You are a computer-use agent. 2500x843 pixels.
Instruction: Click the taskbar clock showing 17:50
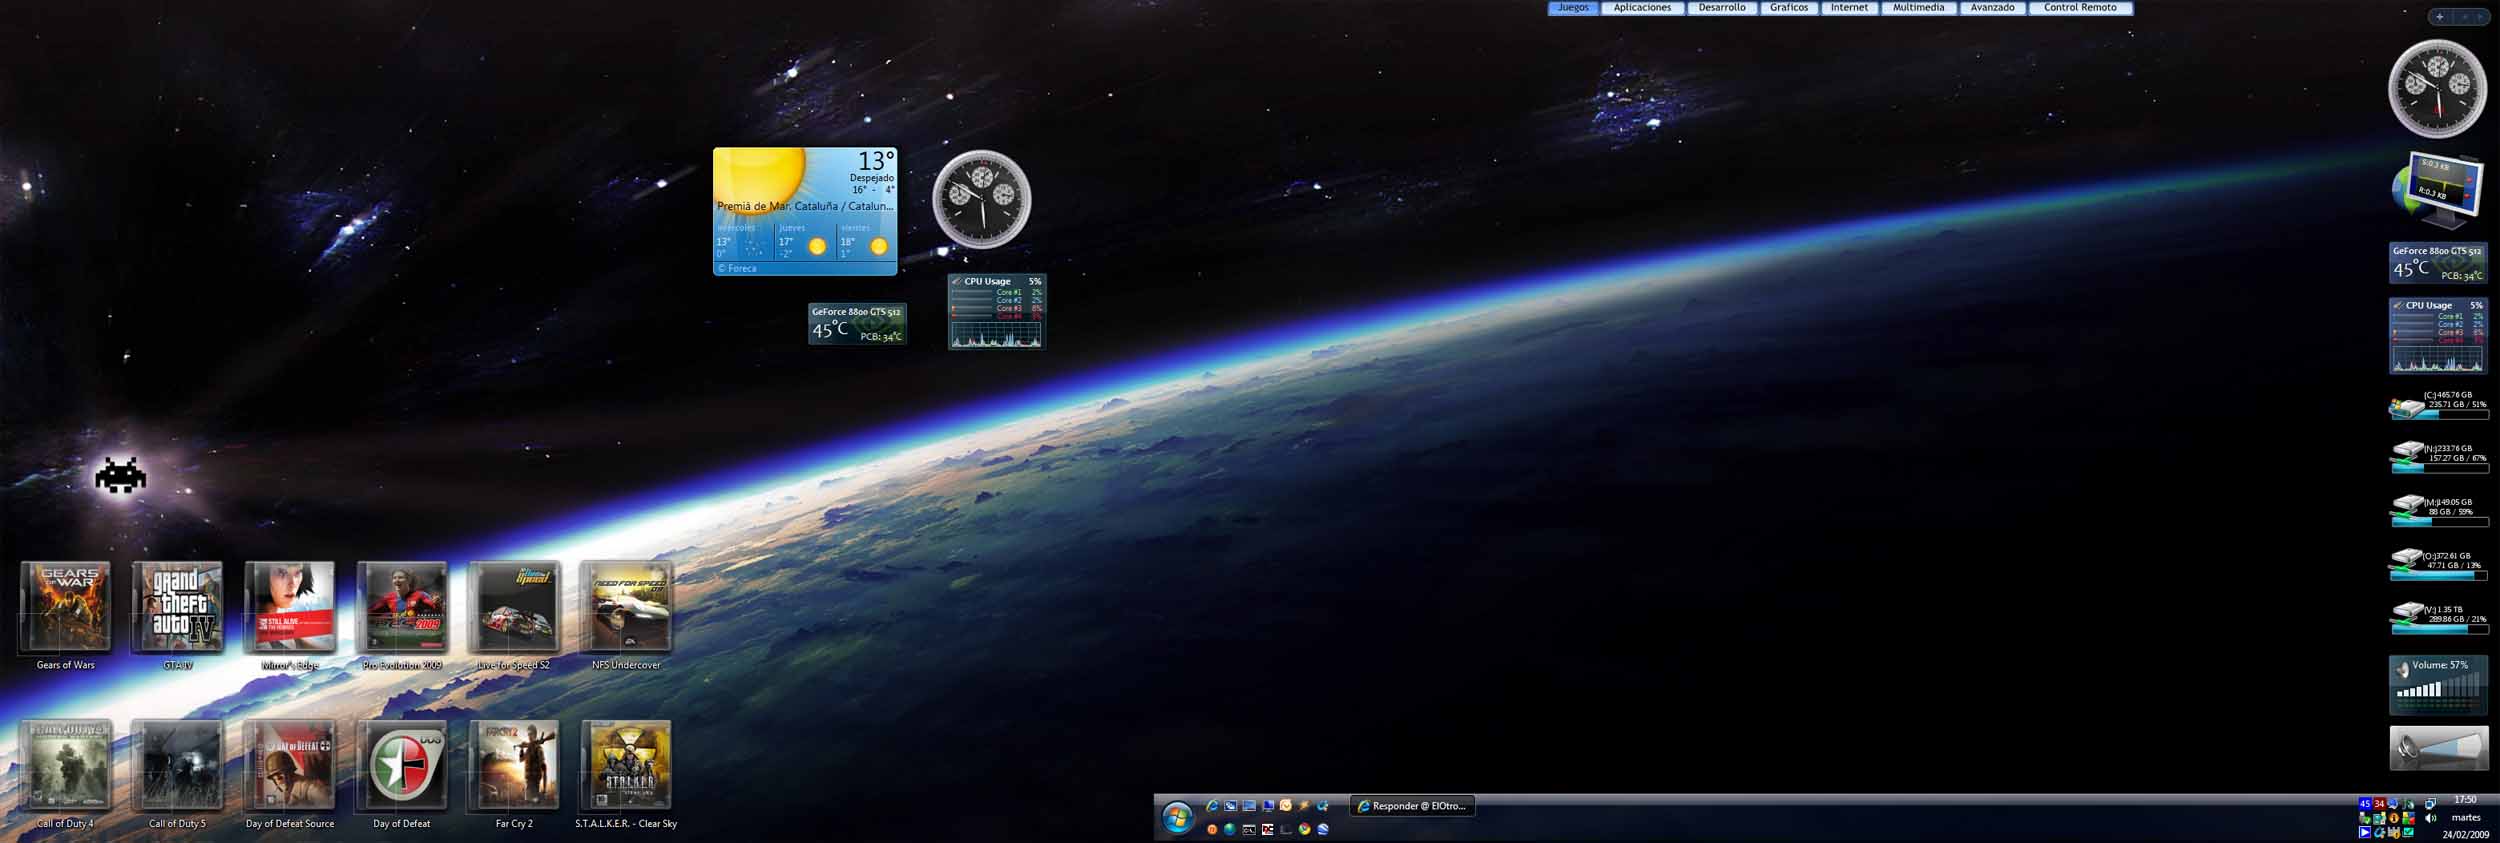point(2466,800)
